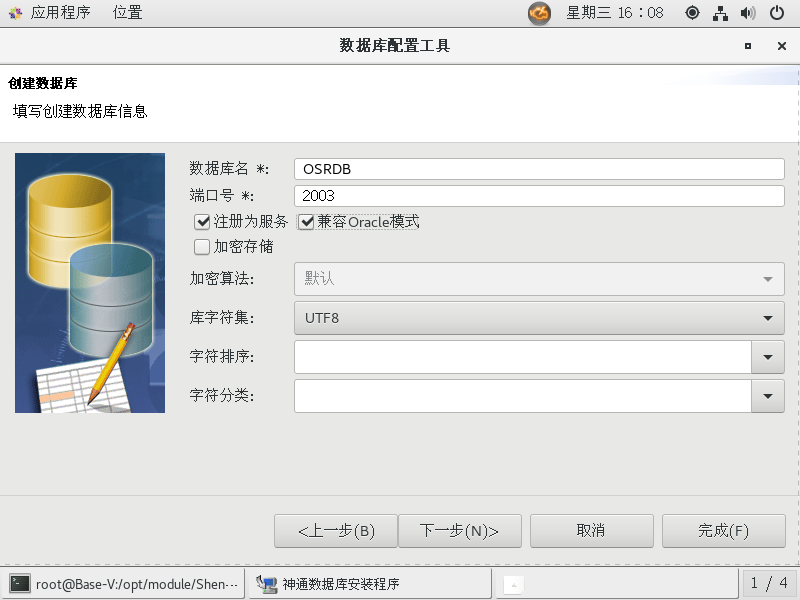The width and height of the screenshot is (800, 600).
Task: Click the 数据库名 input field
Action: 538,169
